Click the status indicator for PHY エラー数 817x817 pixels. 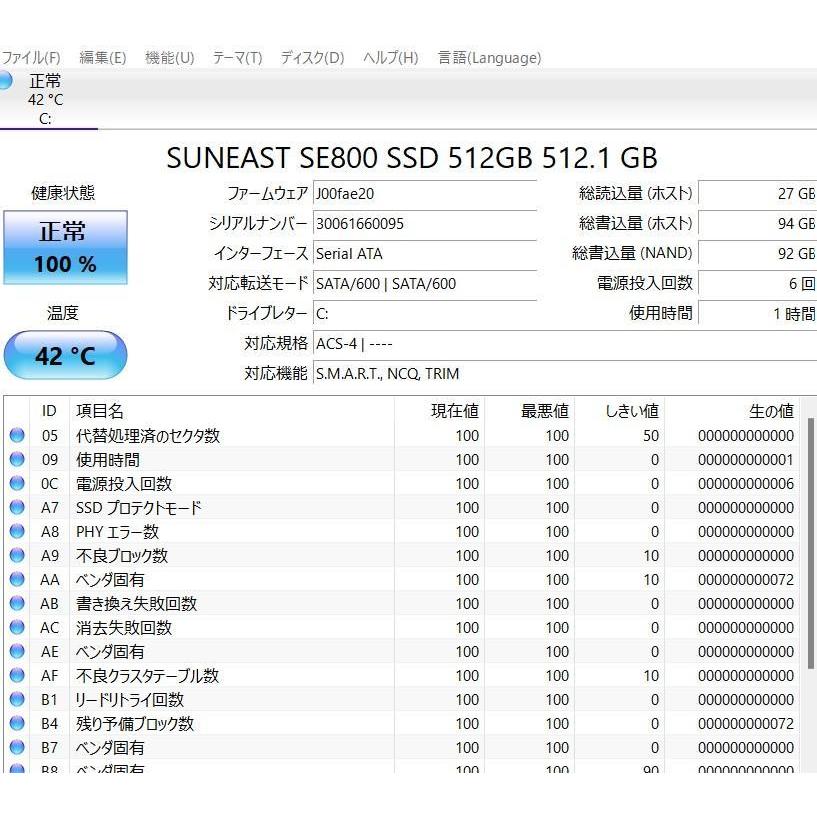pyautogui.click(x=16, y=531)
